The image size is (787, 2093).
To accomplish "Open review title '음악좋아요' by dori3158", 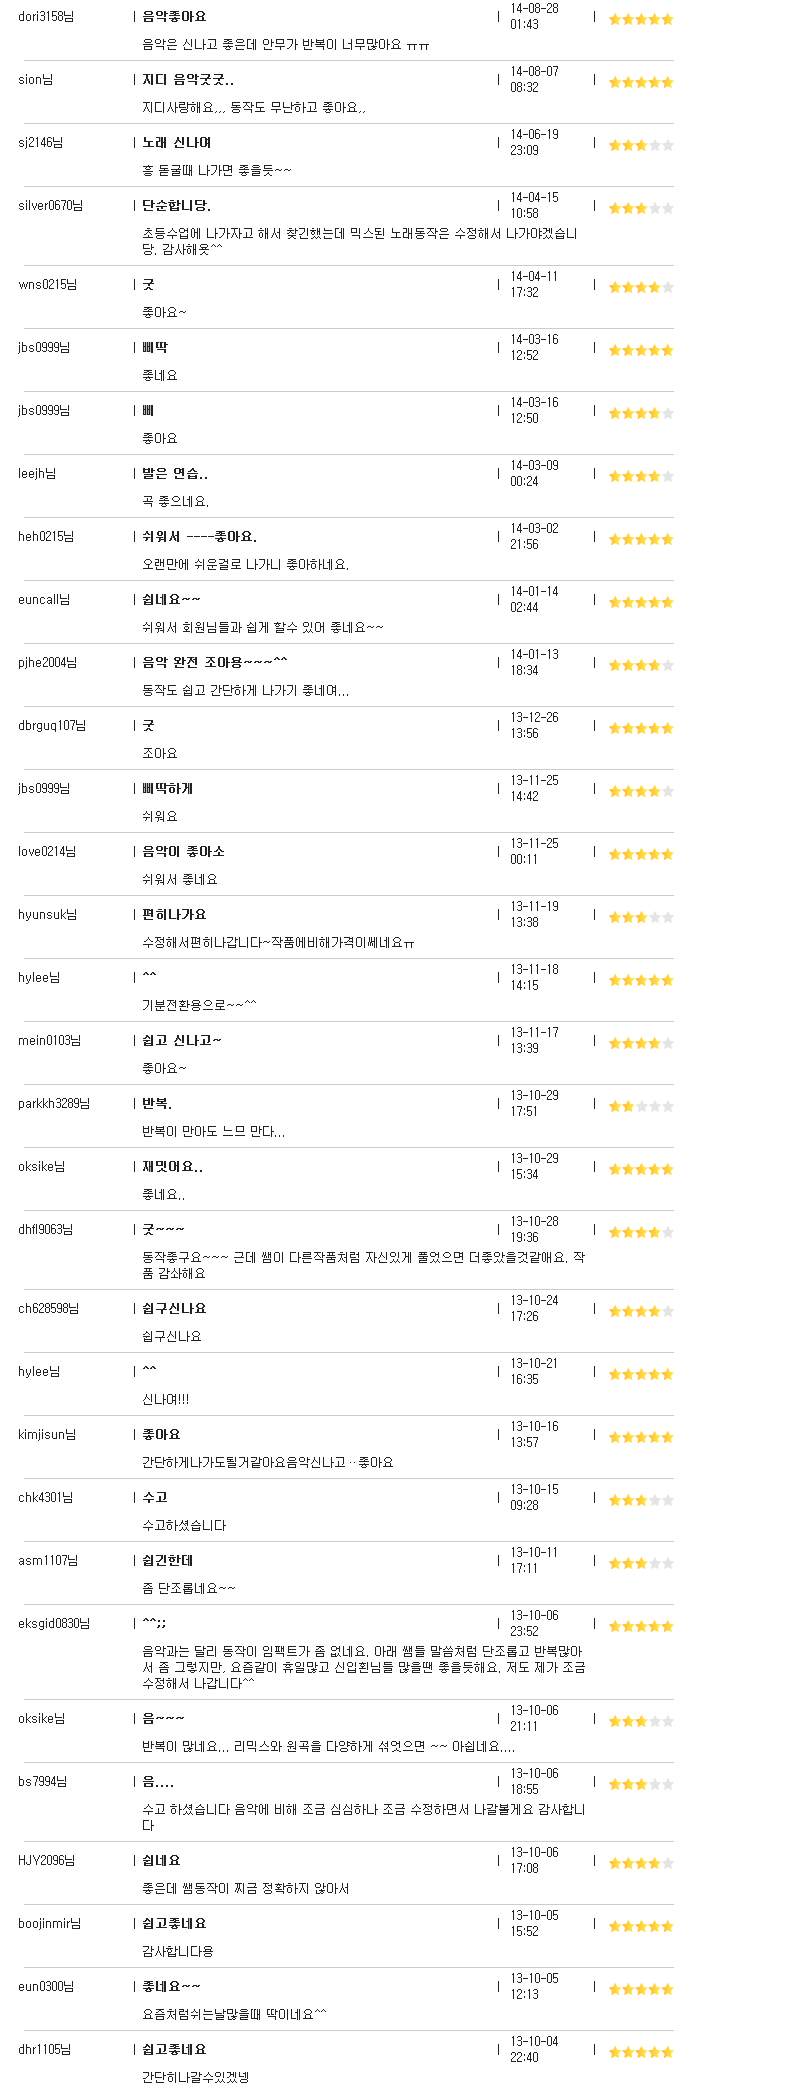I will pyautogui.click(x=174, y=17).
